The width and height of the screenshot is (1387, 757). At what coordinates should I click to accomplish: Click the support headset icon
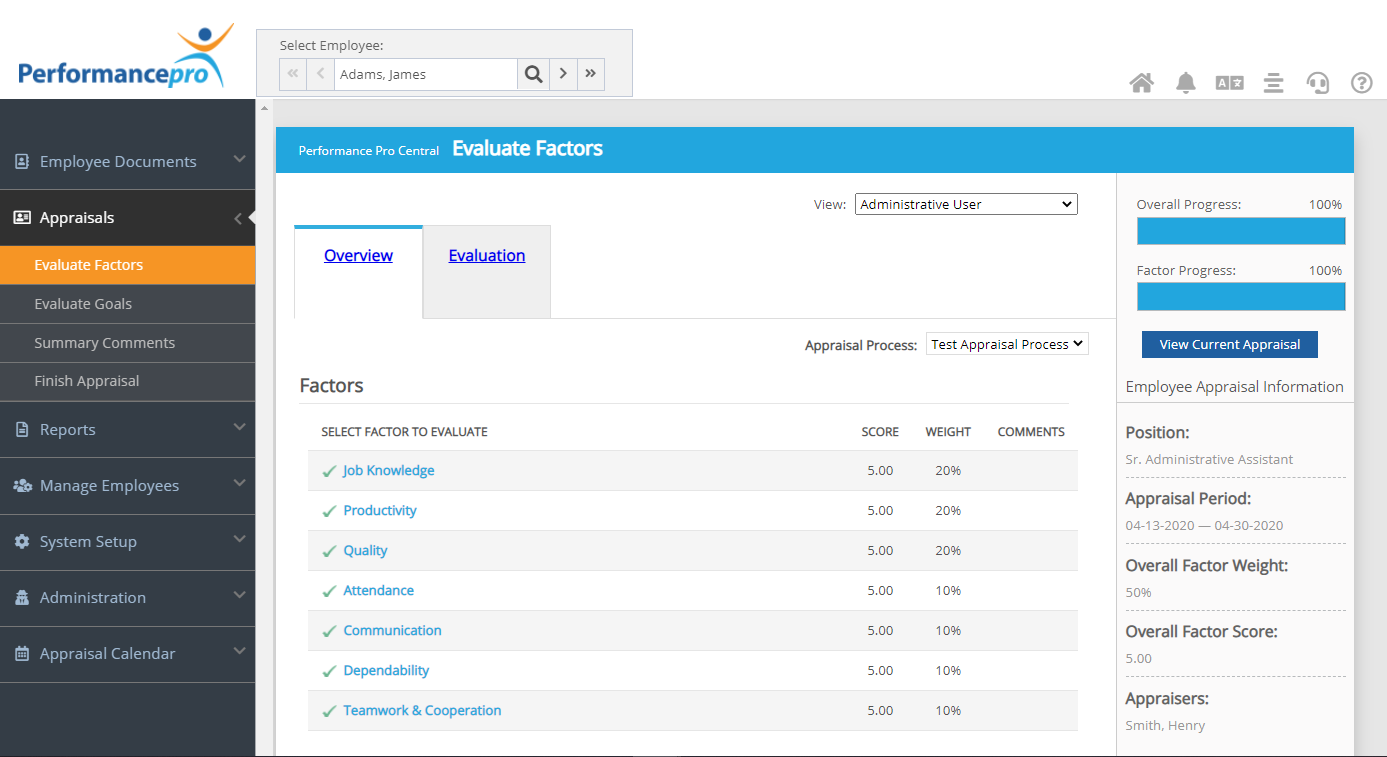pyautogui.click(x=1318, y=83)
